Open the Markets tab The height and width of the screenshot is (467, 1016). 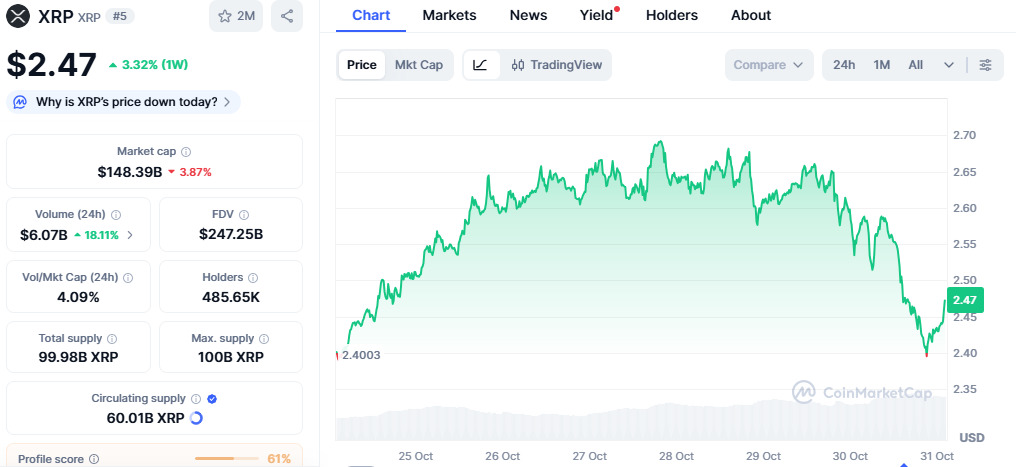(x=449, y=15)
